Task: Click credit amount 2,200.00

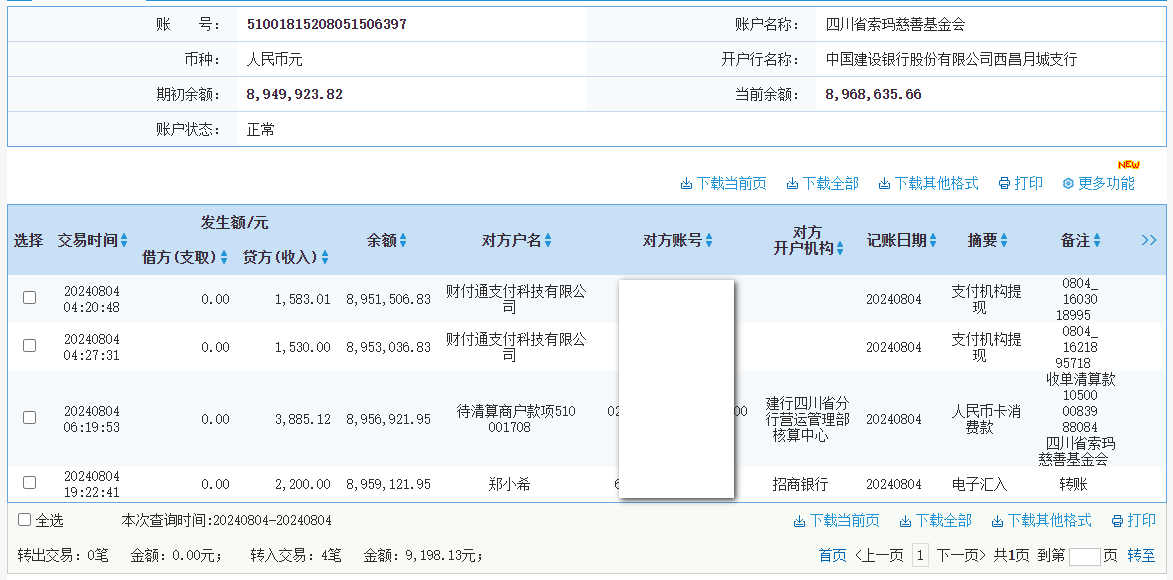Action: click(302, 484)
